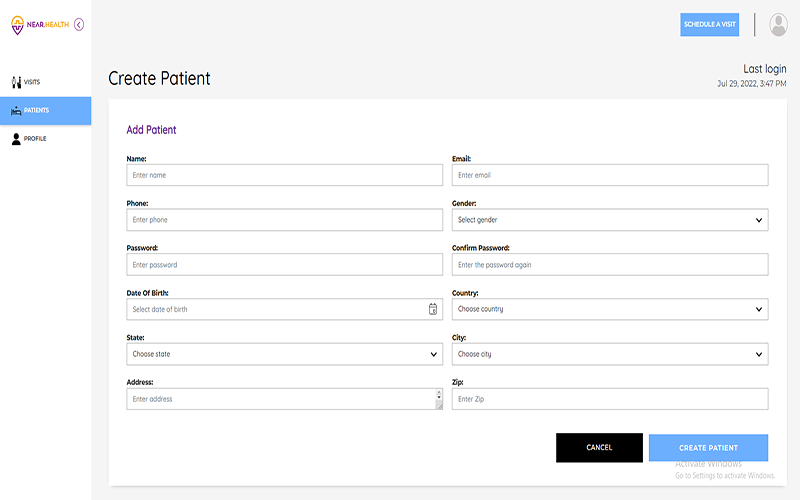Open the City dropdown
Image resolution: width=800 pixels, height=500 pixels.
(759, 354)
